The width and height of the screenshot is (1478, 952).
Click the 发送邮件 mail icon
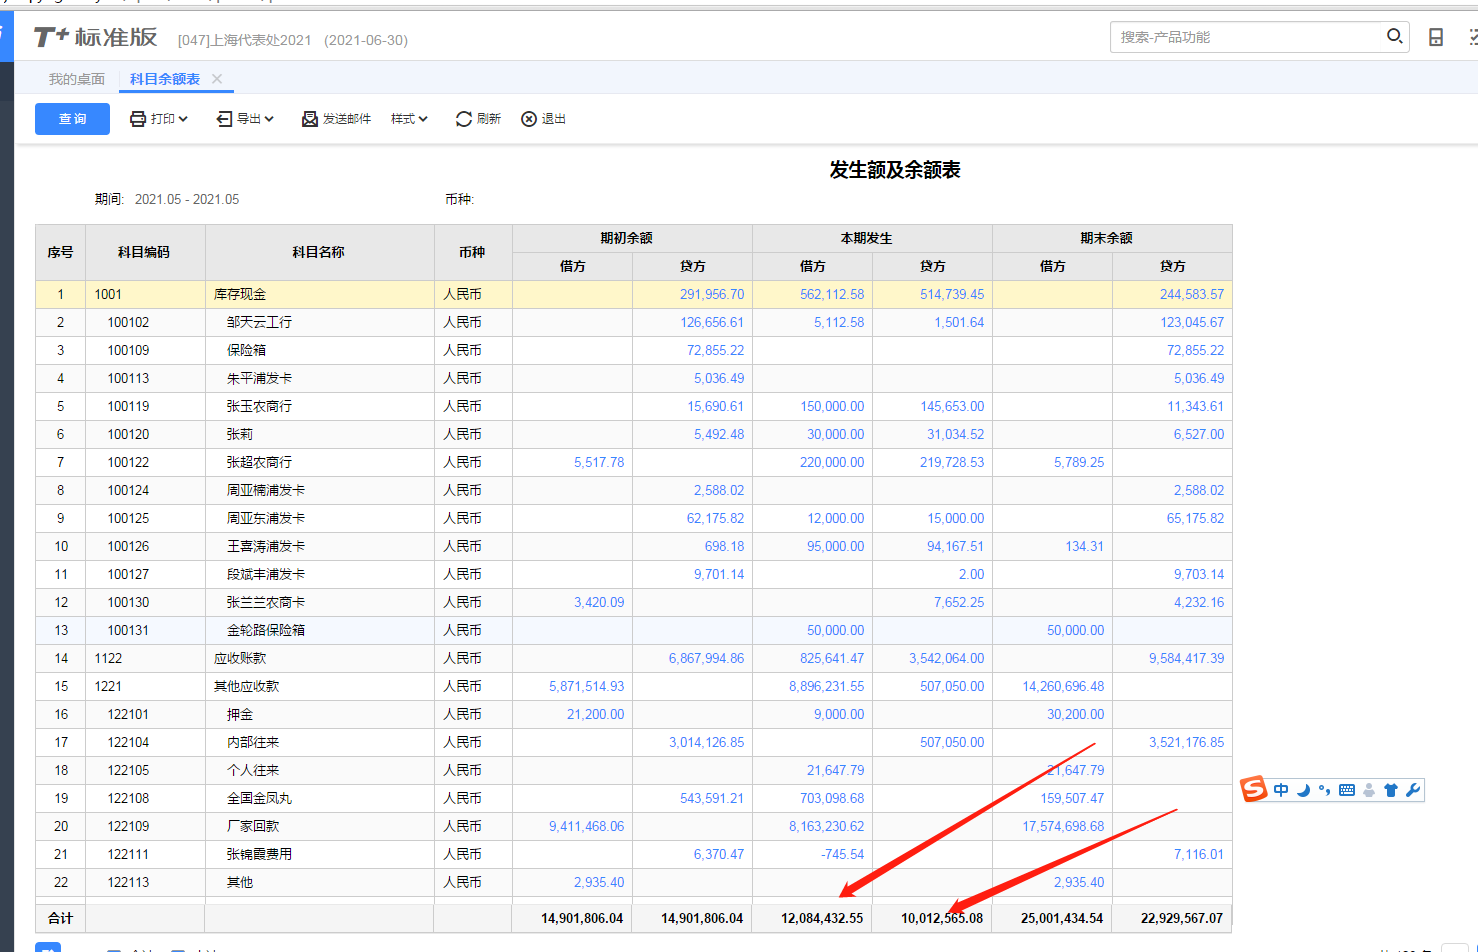tap(310, 119)
